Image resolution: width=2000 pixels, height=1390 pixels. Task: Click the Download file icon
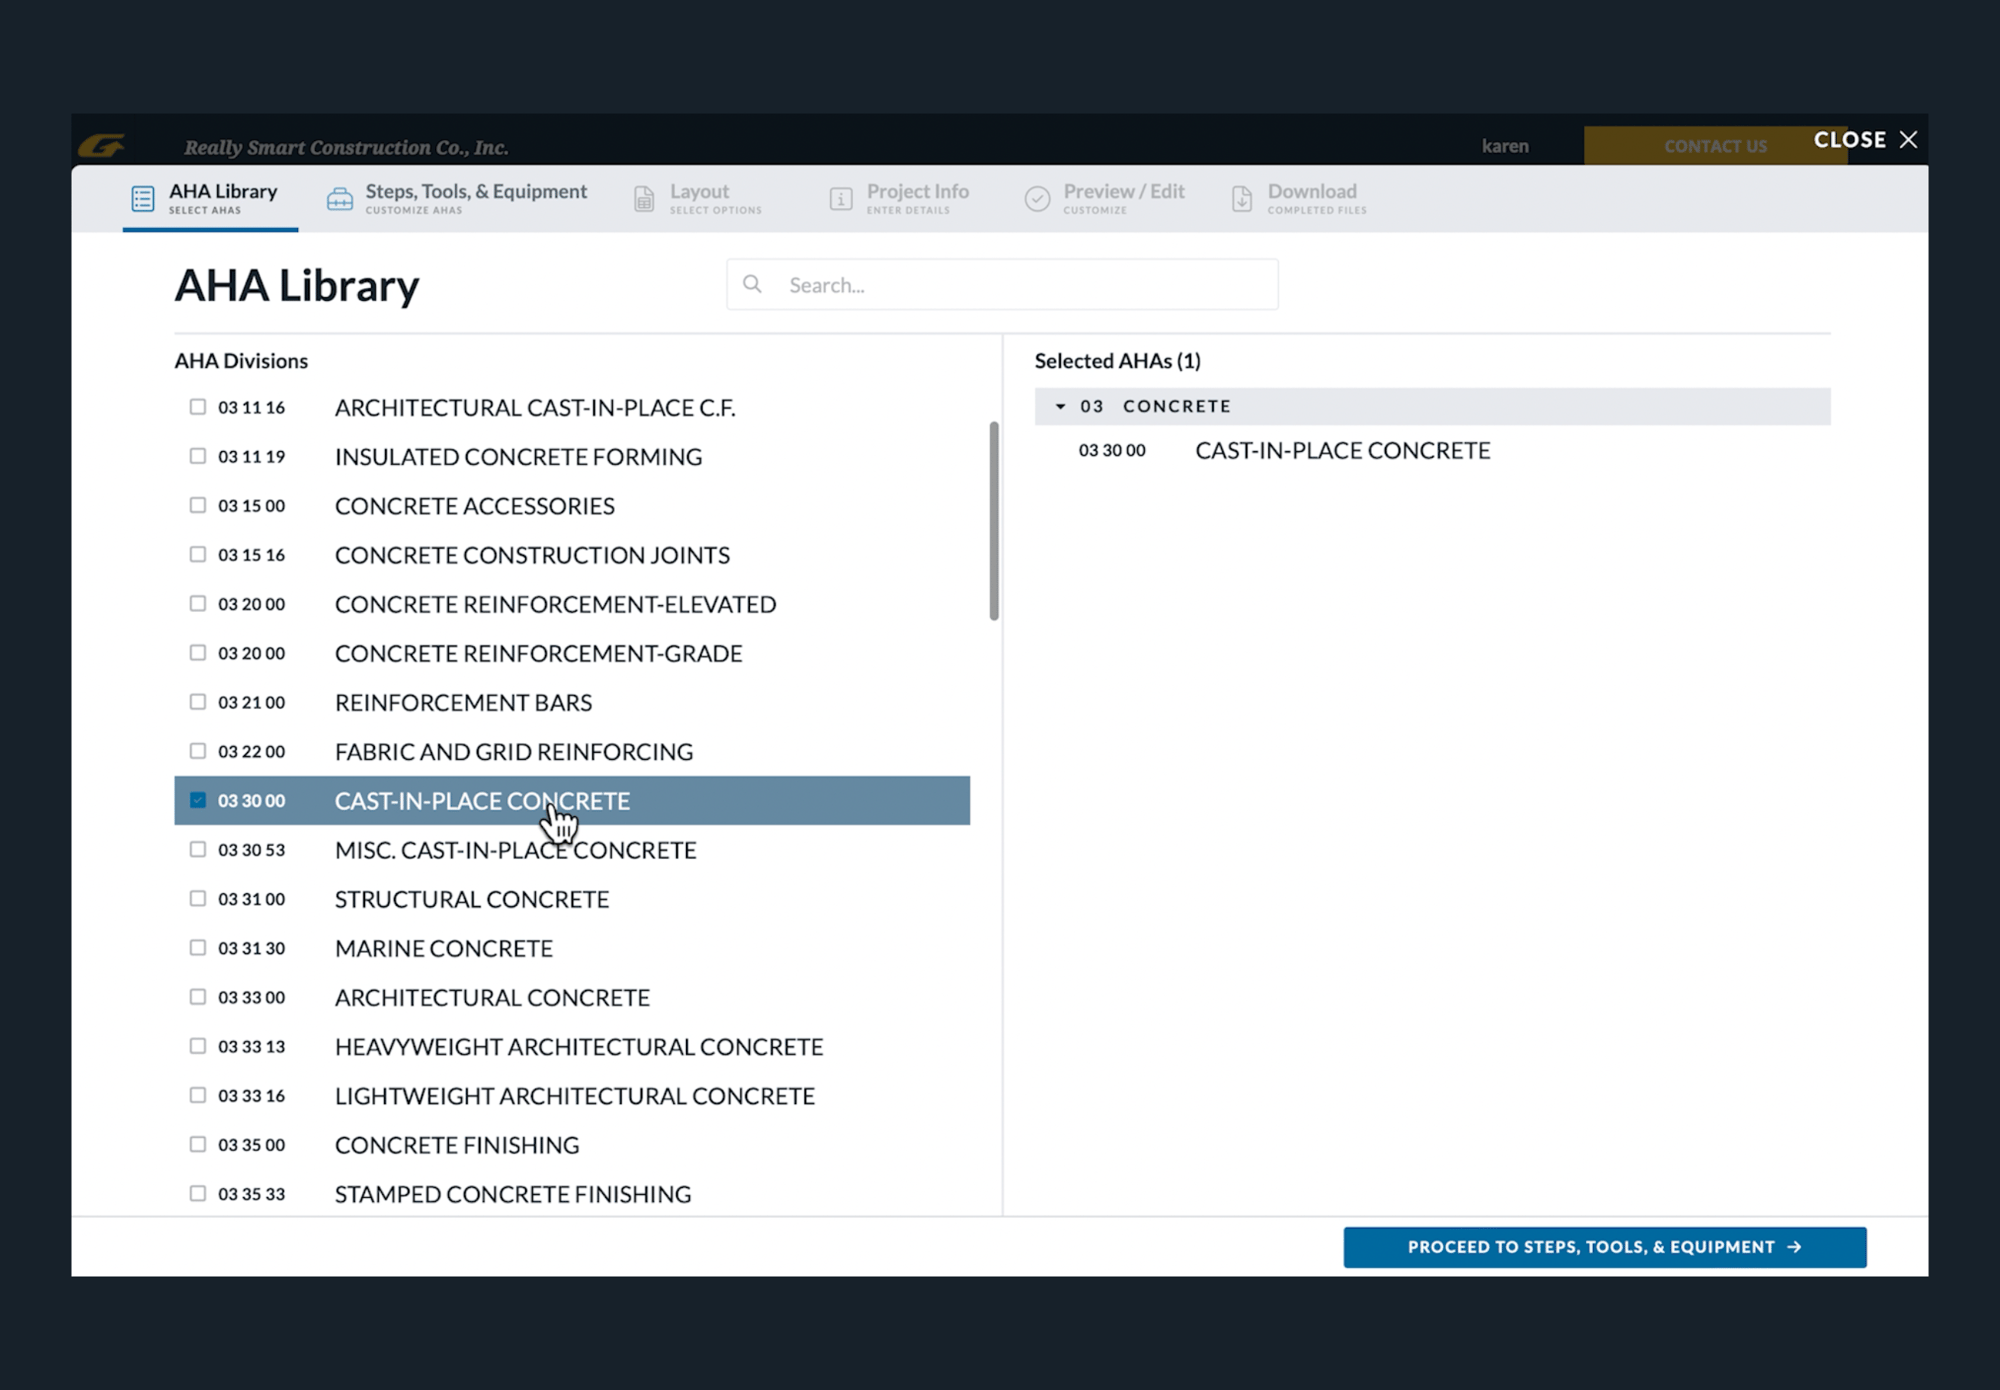pyautogui.click(x=1241, y=198)
